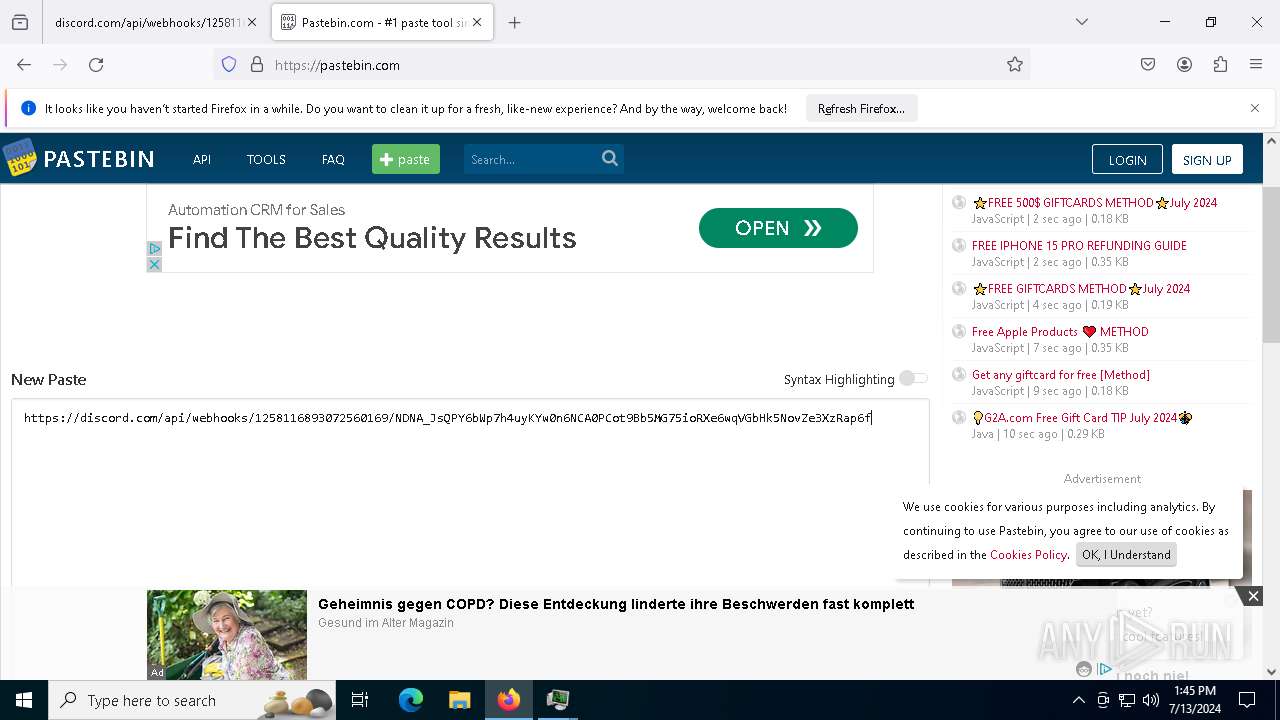The image size is (1280, 720).
Task: Open a new tab with the plus button
Action: 514,22
